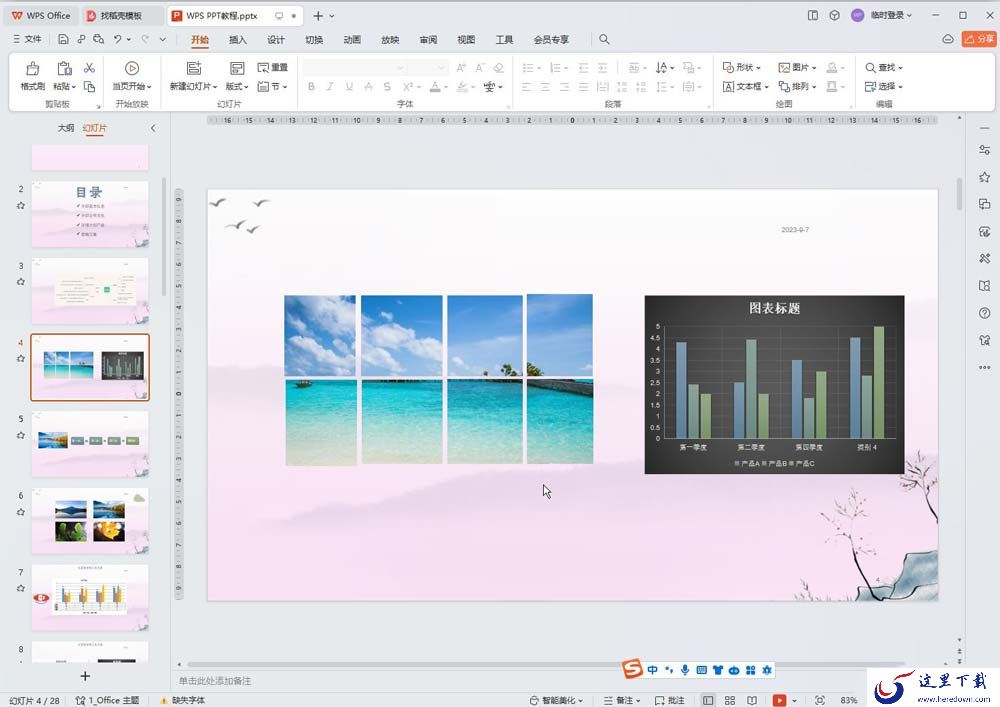Click the star icon in right sidebar
The height and width of the screenshot is (707, 1000).
pos(985,177)
